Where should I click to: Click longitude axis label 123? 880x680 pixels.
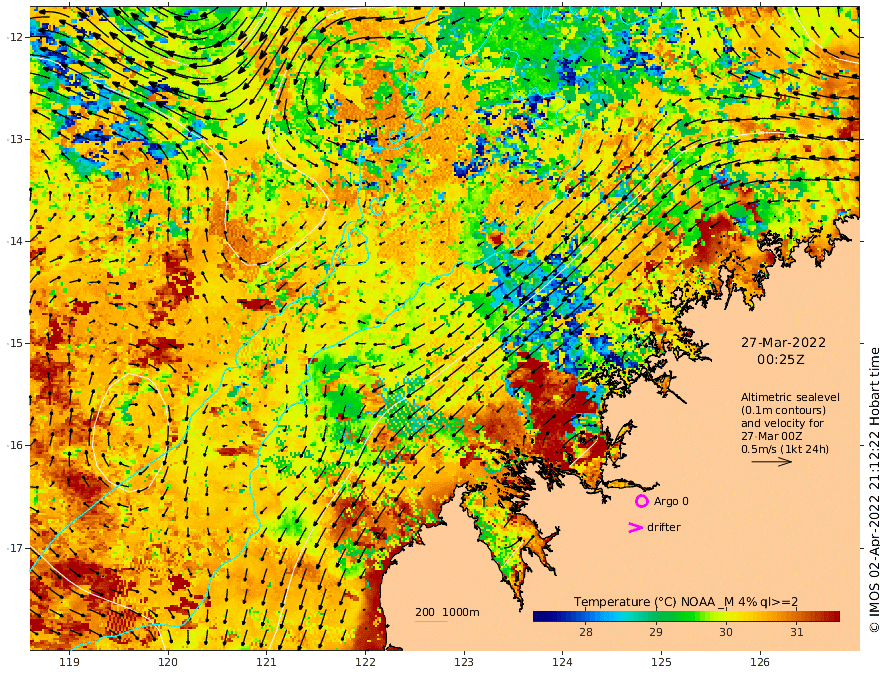(464, 662)
